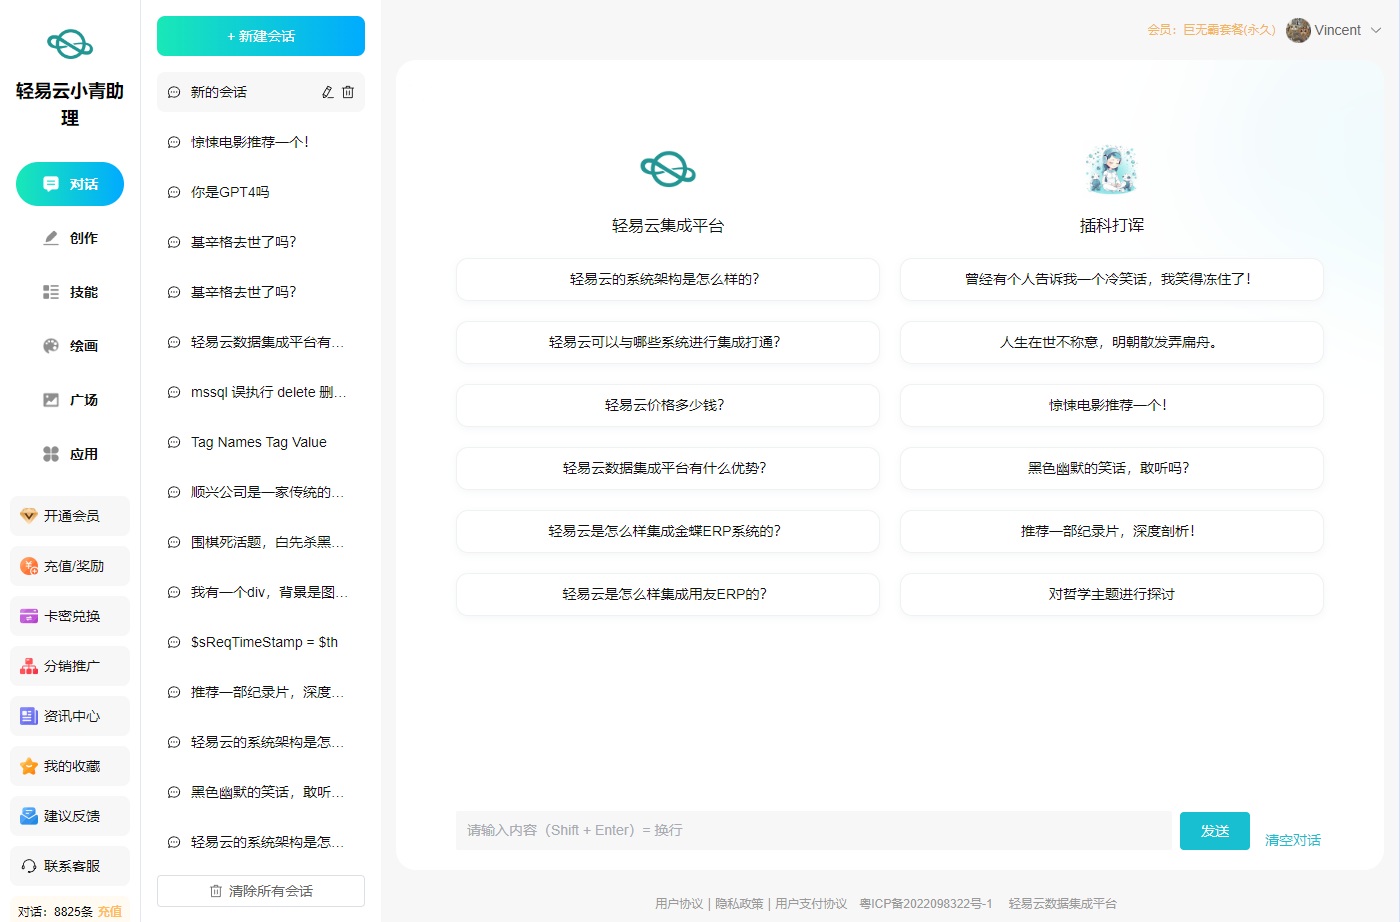
Task: Click the 建议反馈 mail icon
Action: [x=29, y=816]
